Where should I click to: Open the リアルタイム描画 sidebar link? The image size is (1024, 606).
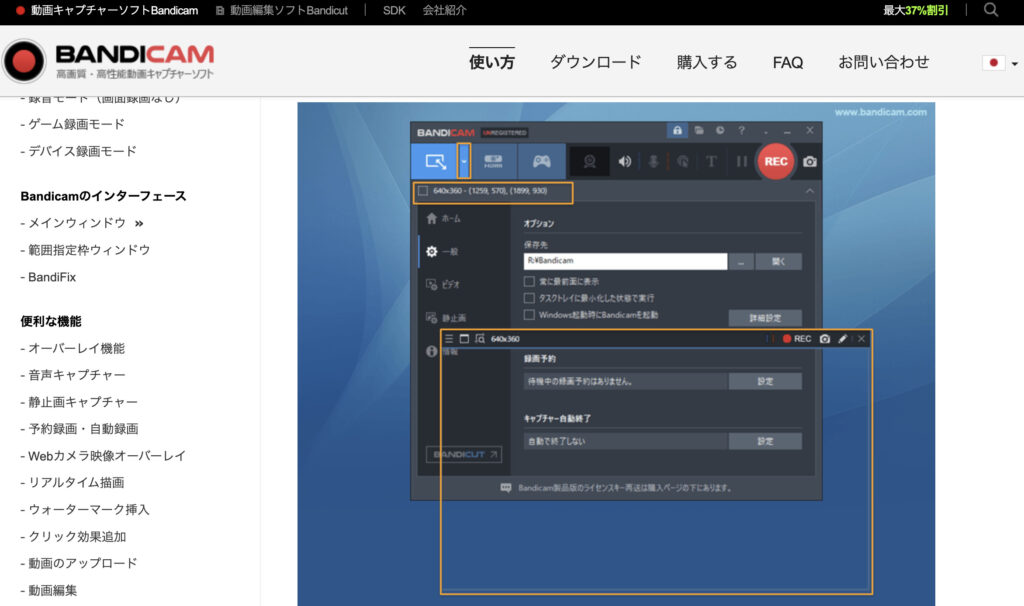click(x=76, y=483)
